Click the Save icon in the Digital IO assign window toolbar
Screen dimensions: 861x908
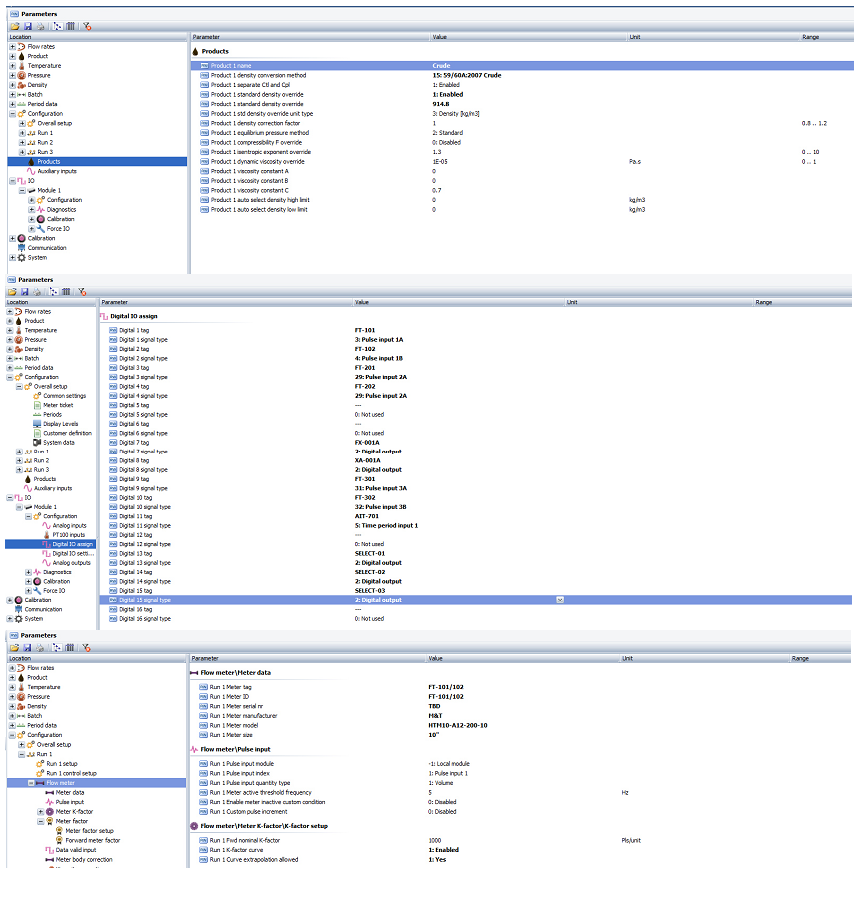coord(24,292)
